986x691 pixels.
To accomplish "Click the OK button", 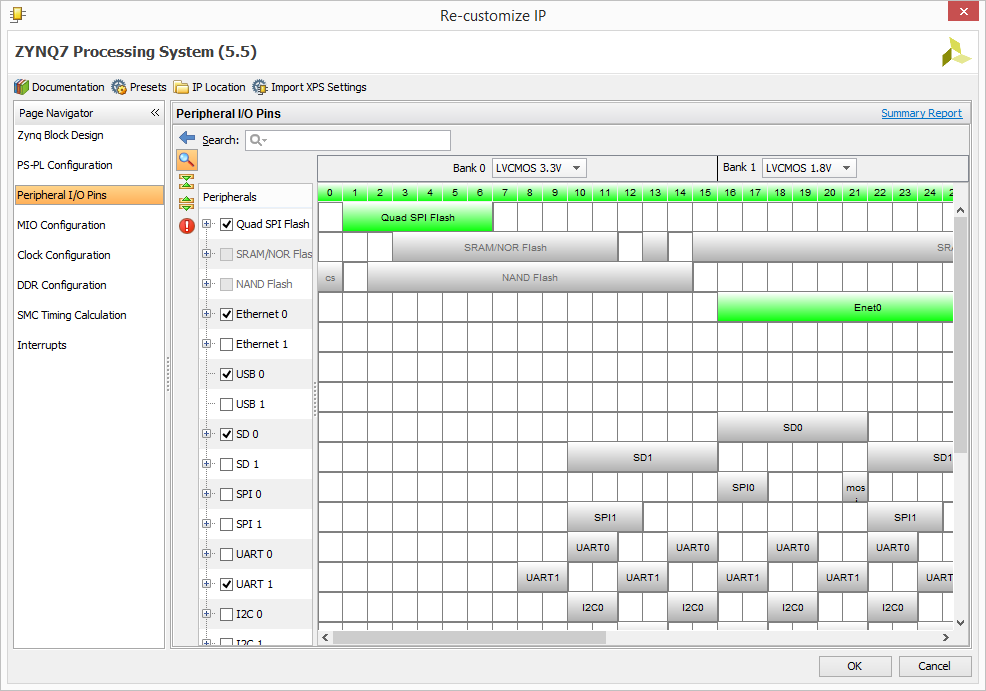I will (x=855, y=666).
